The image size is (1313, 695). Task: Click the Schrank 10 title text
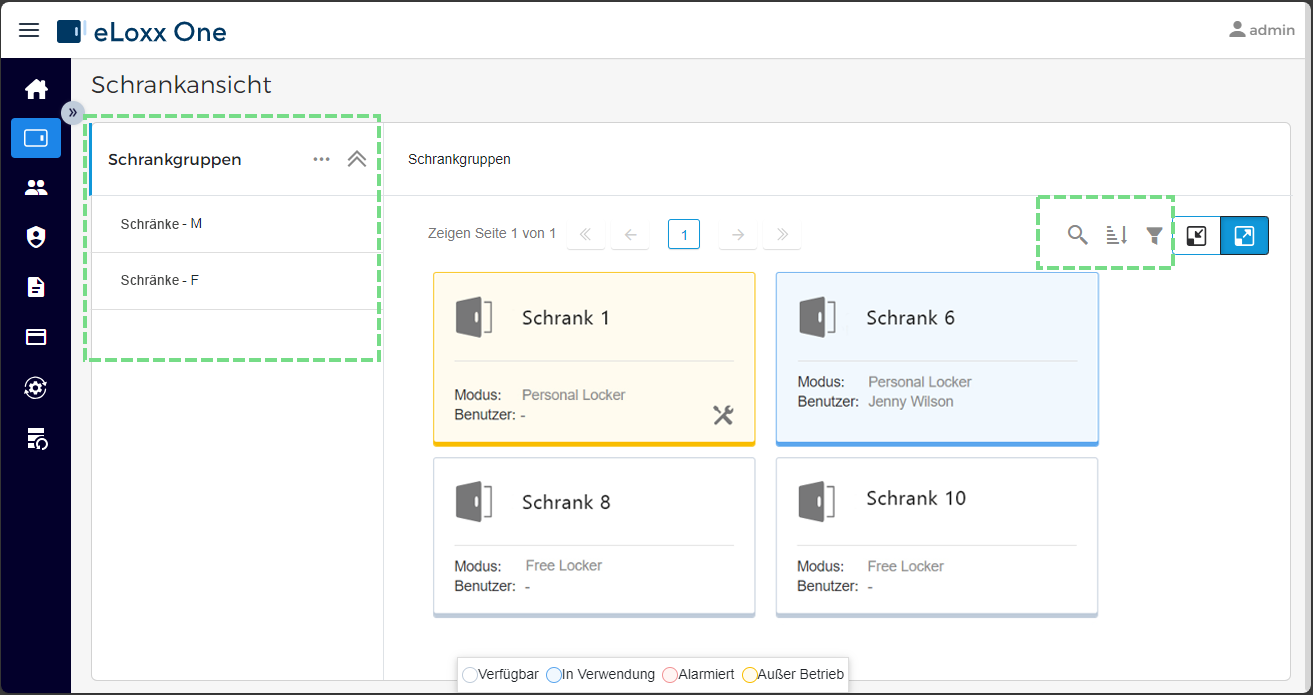click(x=916, y=498)
